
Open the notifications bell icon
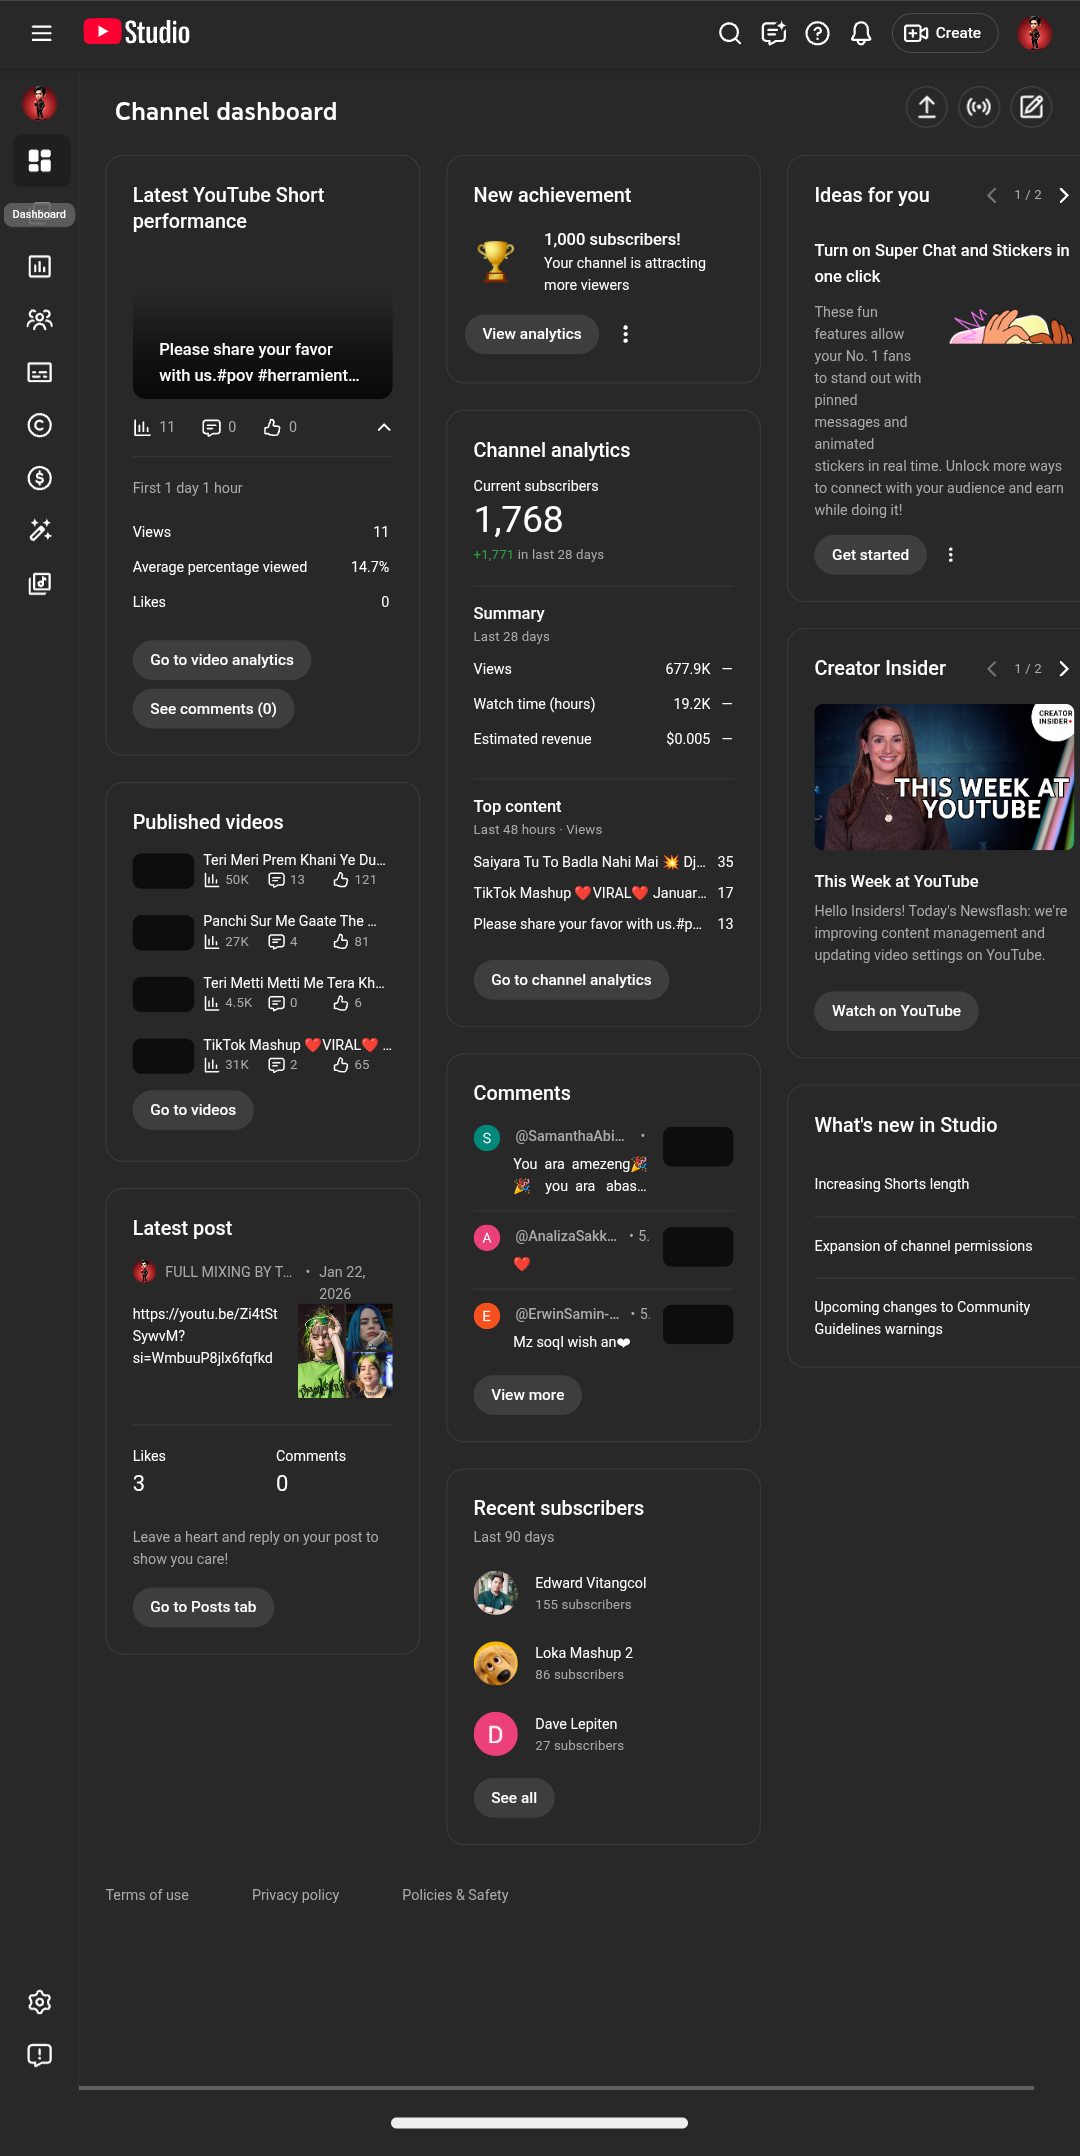[x=861, y=33]
